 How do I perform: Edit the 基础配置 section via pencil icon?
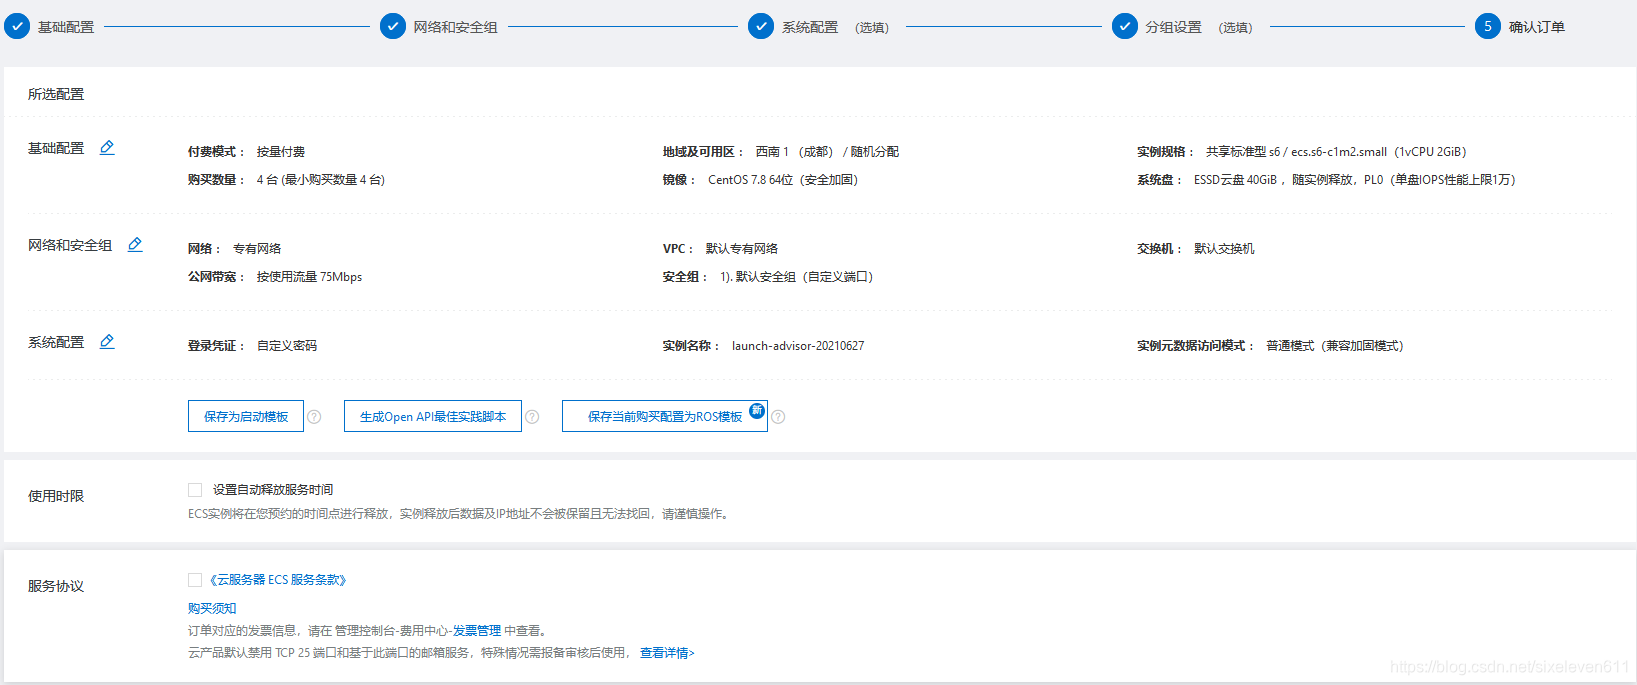[107, 148]
